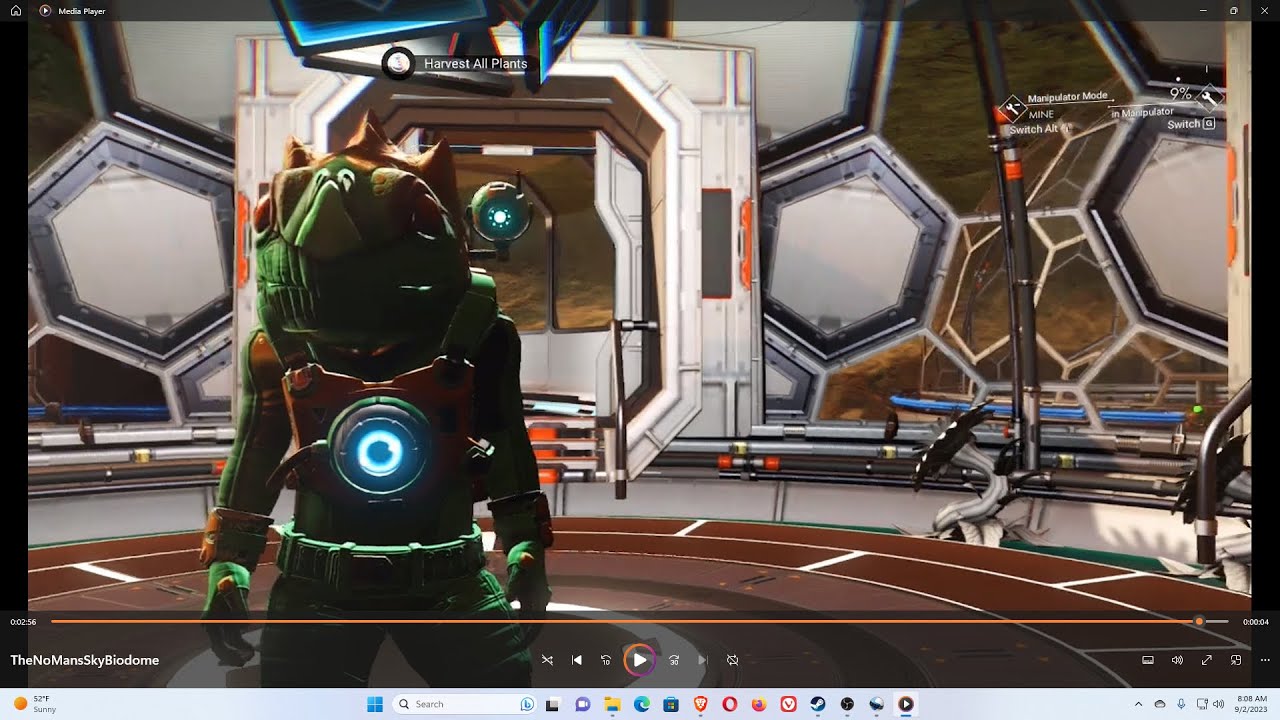The image size is (1280, 720).
Task: Open OneDrive cloud tray icon
Action: click(x=1160, y=704)
